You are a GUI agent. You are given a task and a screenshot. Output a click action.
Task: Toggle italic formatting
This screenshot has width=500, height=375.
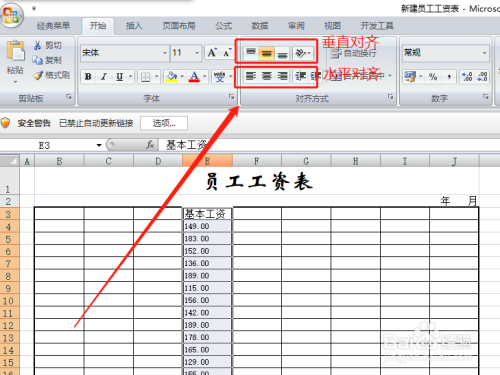pyautogui.click(x=104, y=77)
